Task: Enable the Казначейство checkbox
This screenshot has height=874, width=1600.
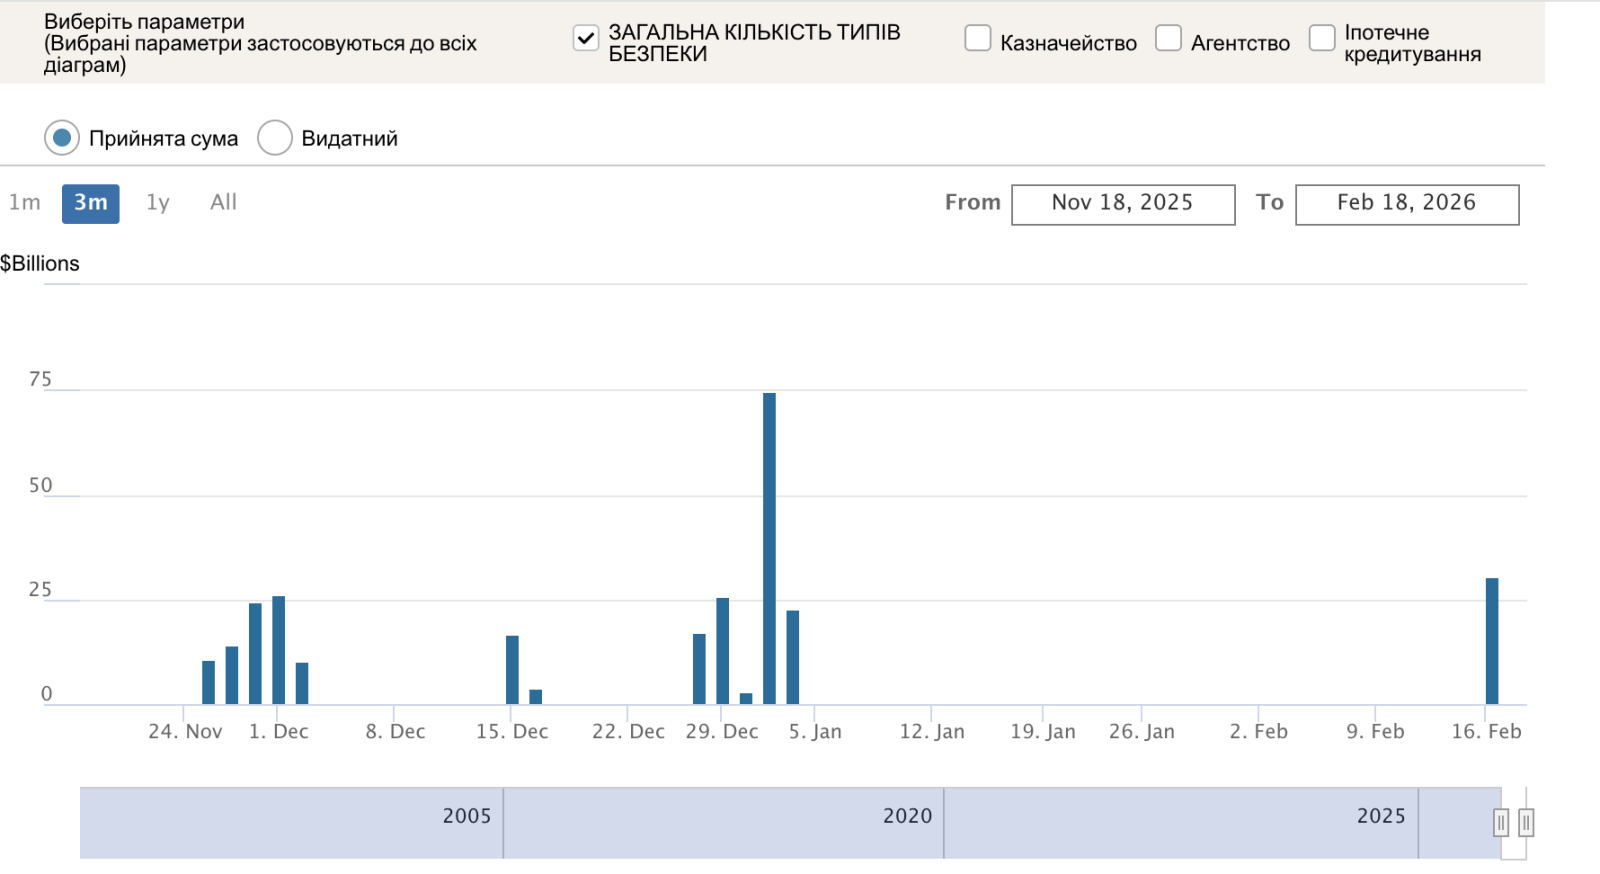Action: click(x=977, y=38)
